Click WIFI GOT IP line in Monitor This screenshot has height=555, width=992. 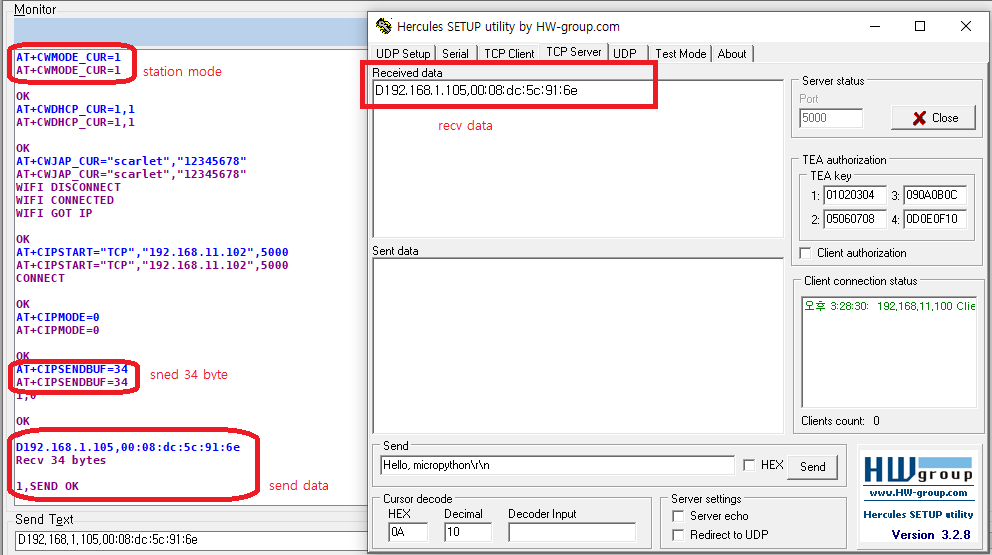click(54, 213)
